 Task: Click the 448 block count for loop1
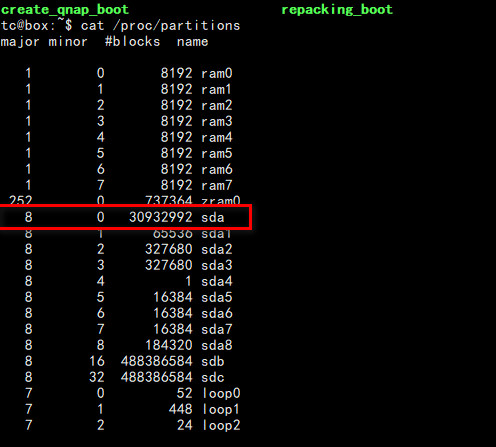coord(181,409)
